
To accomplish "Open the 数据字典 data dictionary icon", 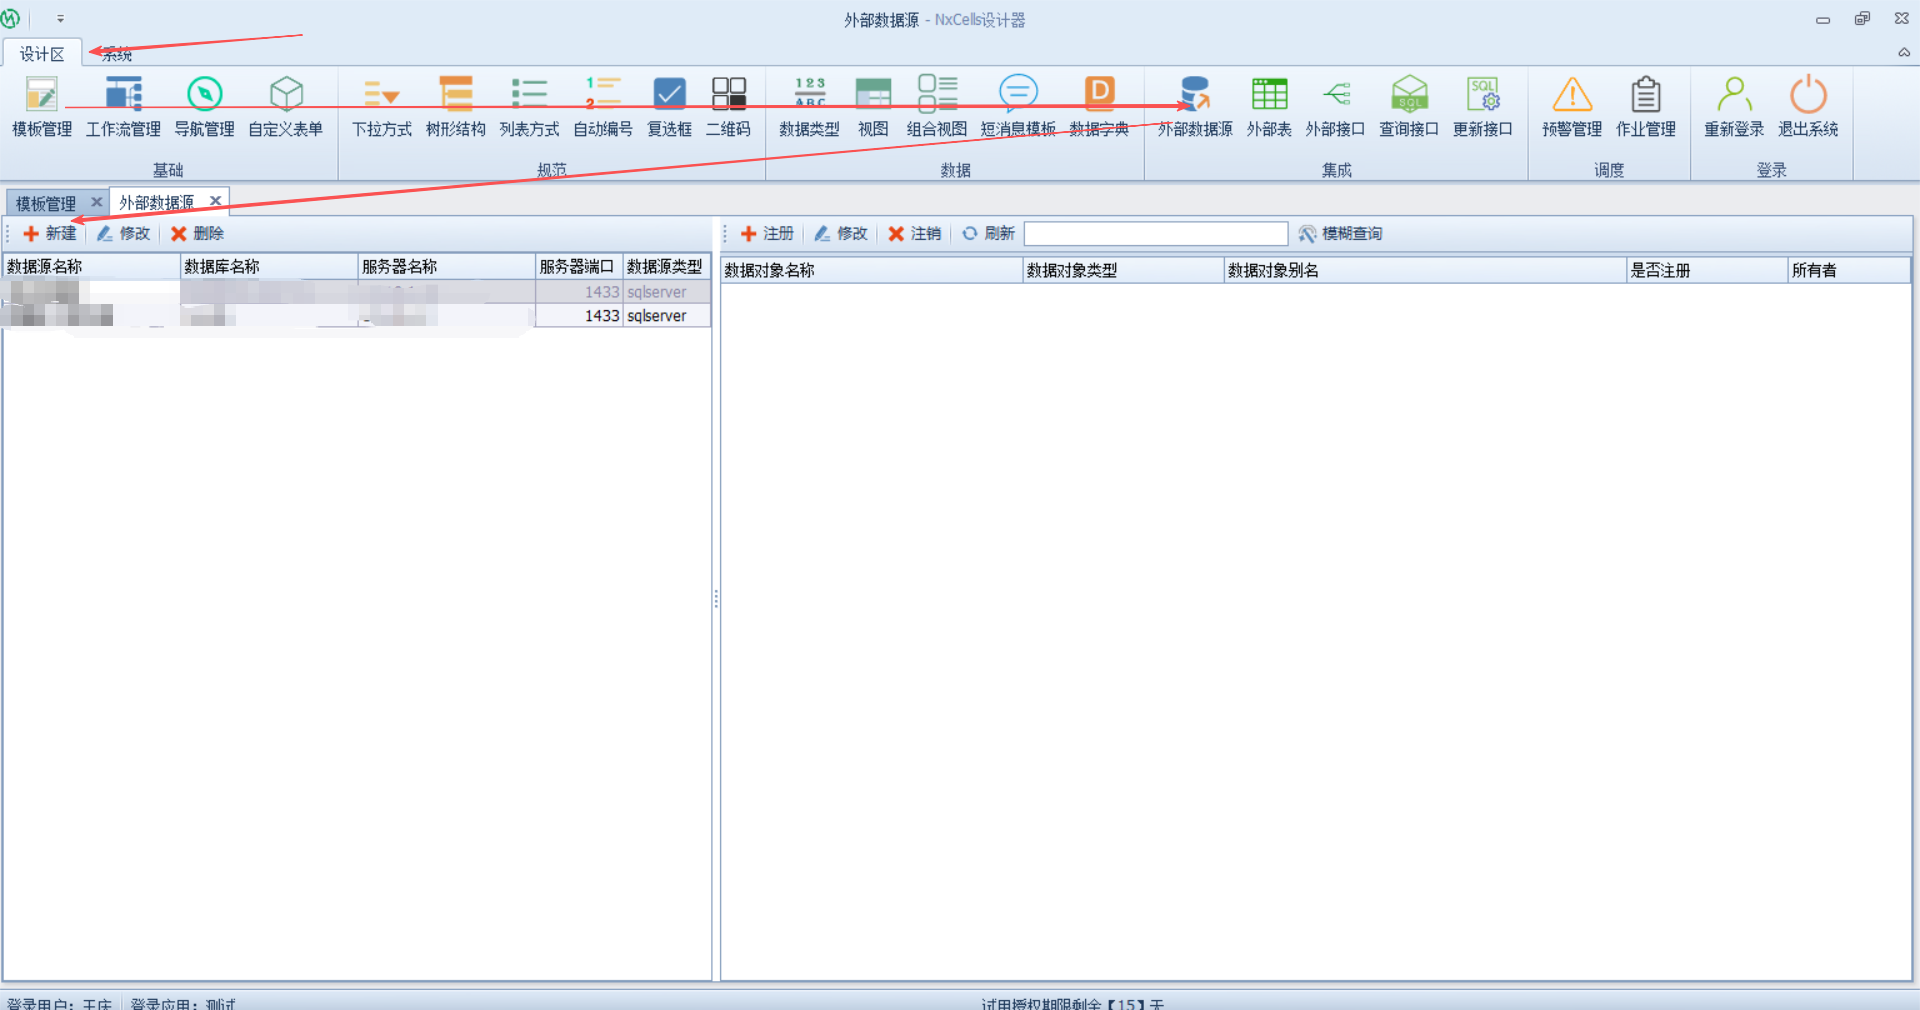I will click(x=1099, y=106).
